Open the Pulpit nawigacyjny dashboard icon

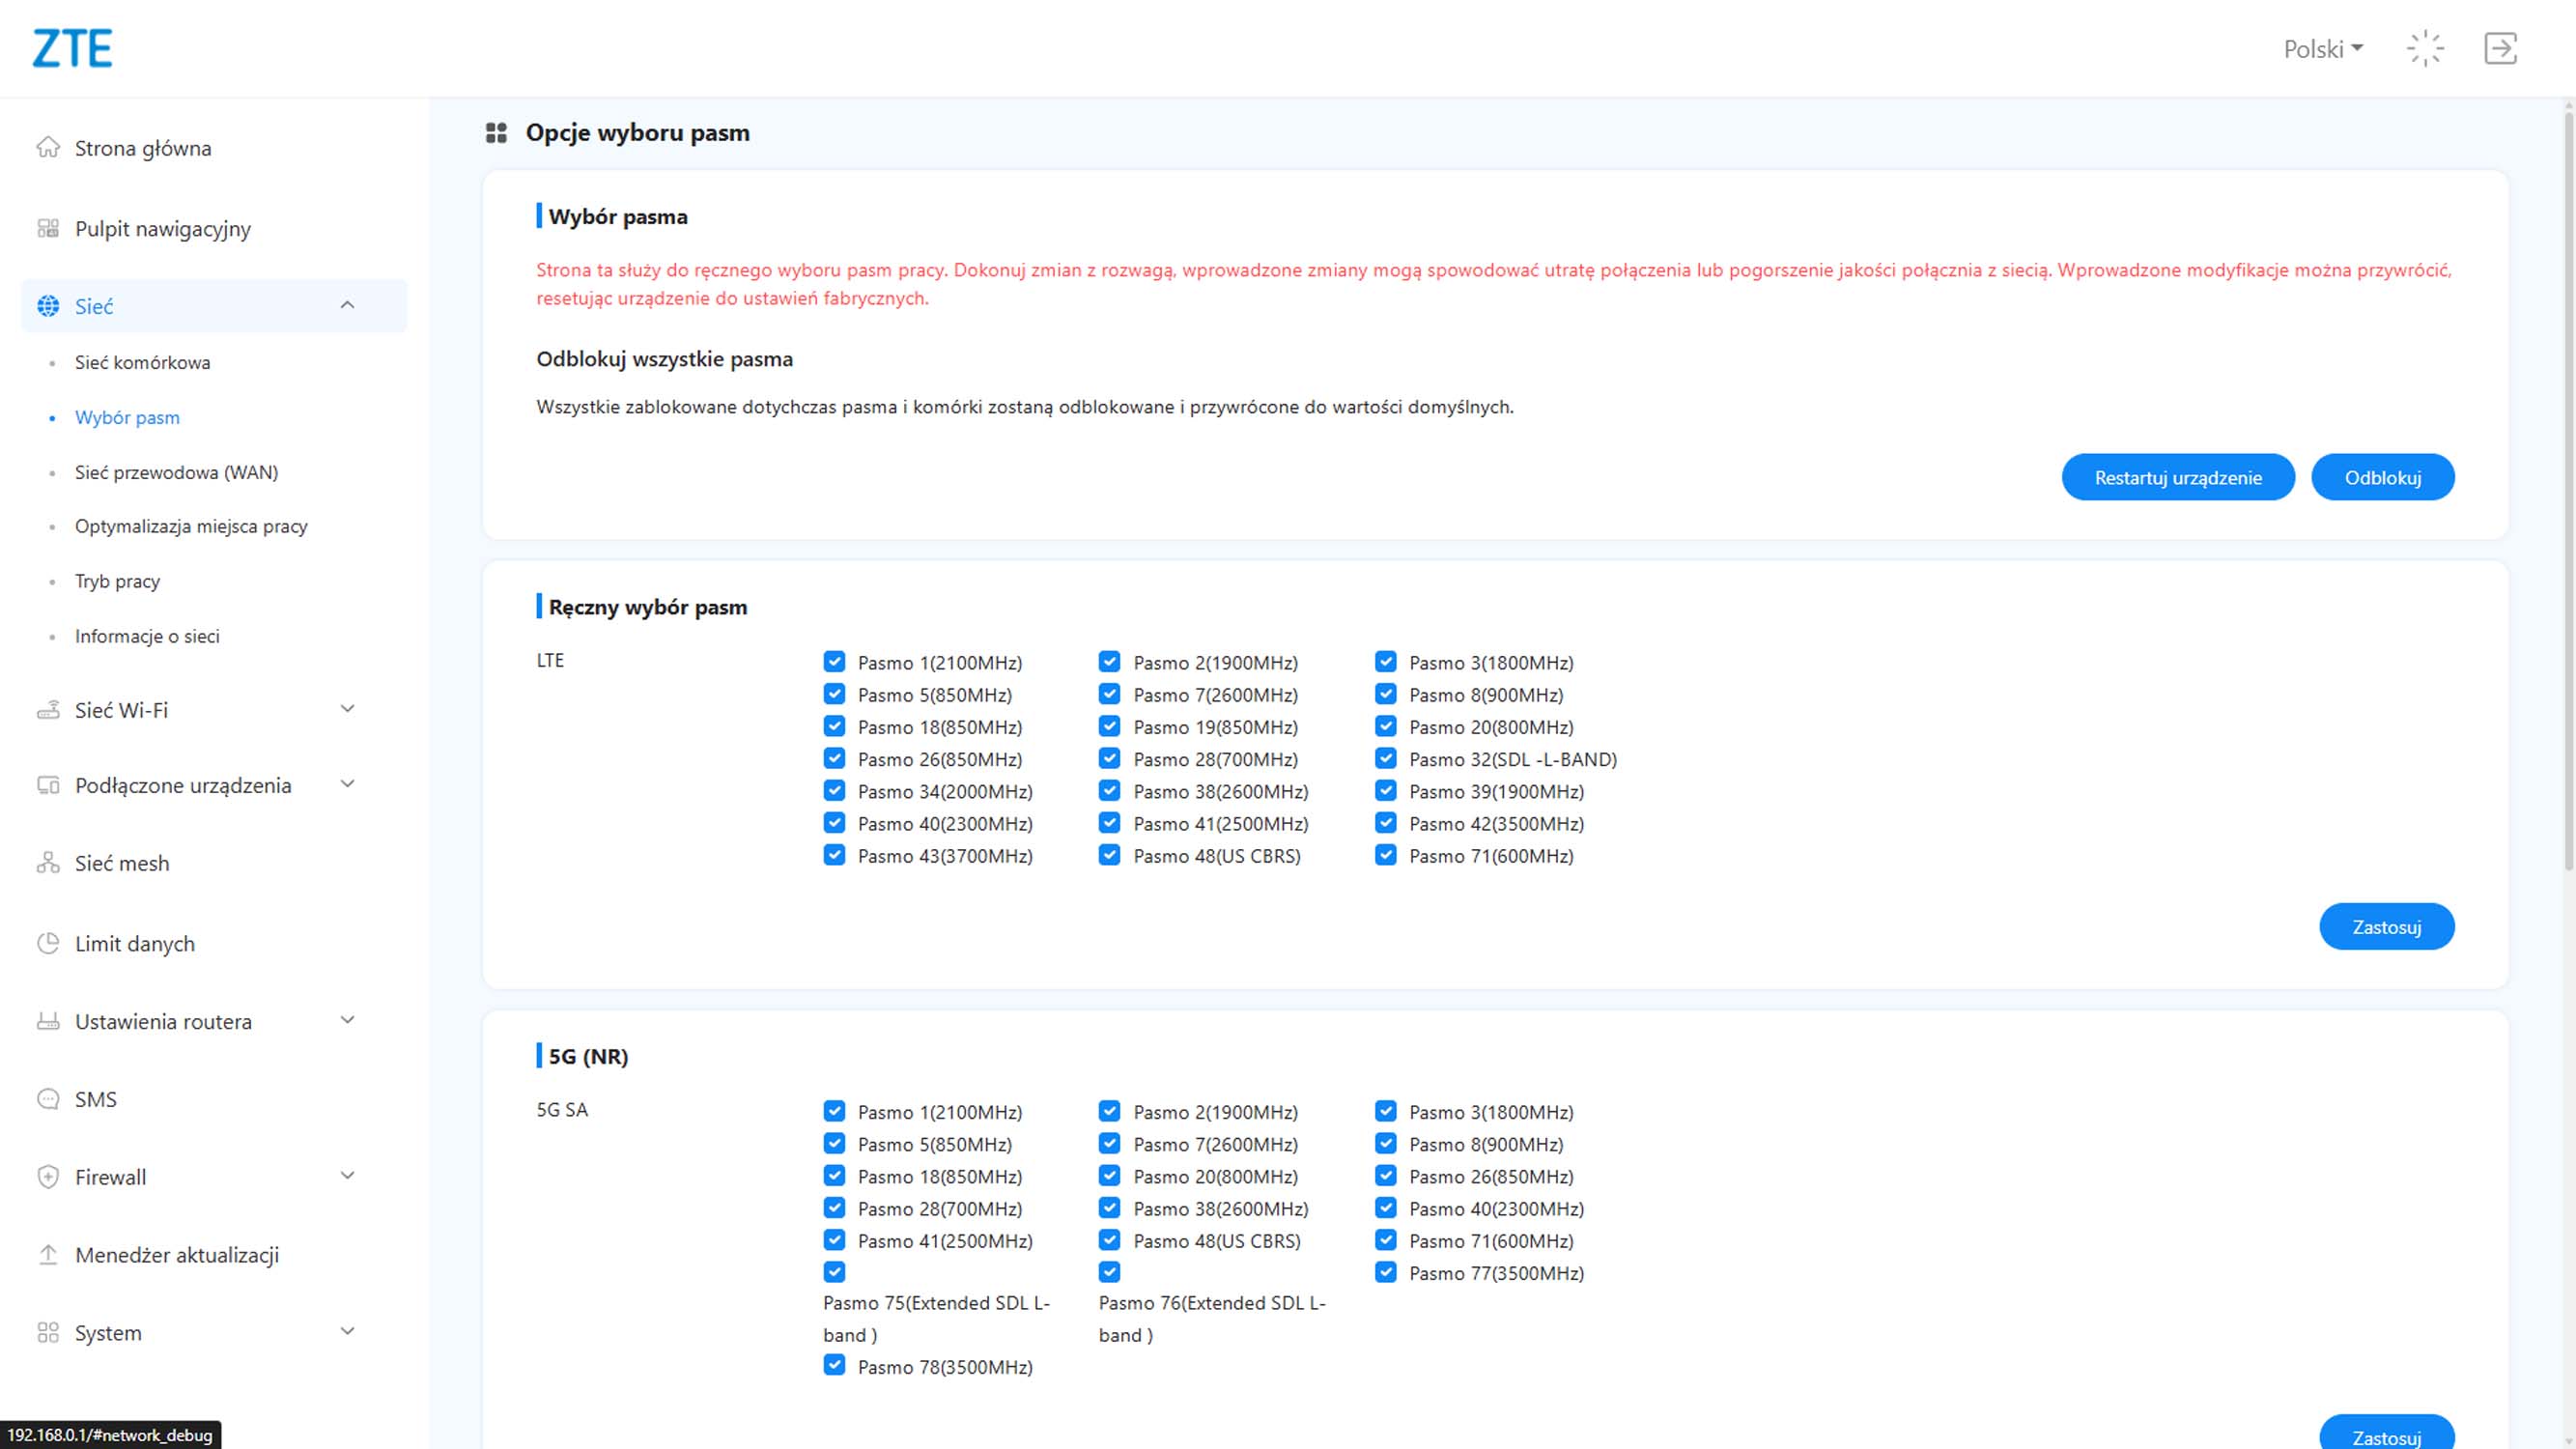tap(48, 229)
